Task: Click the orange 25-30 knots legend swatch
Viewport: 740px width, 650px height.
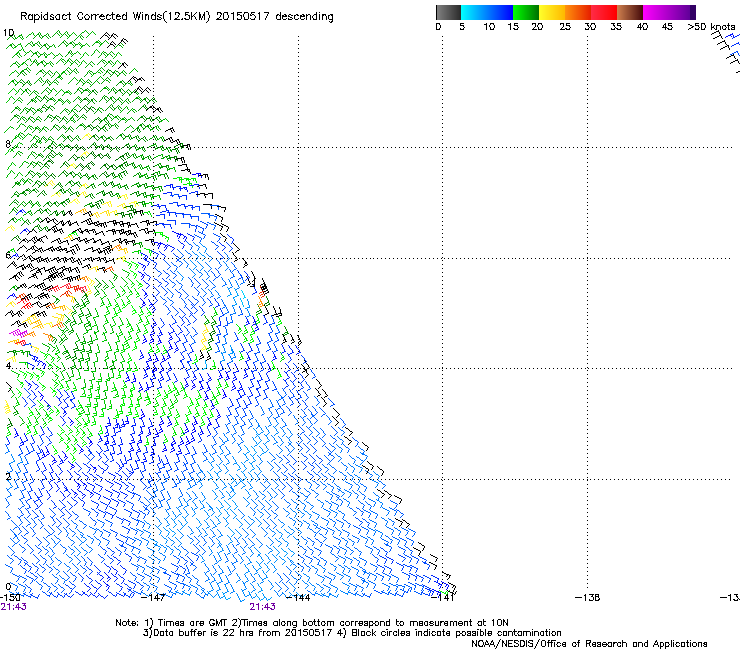Action: 578,12
